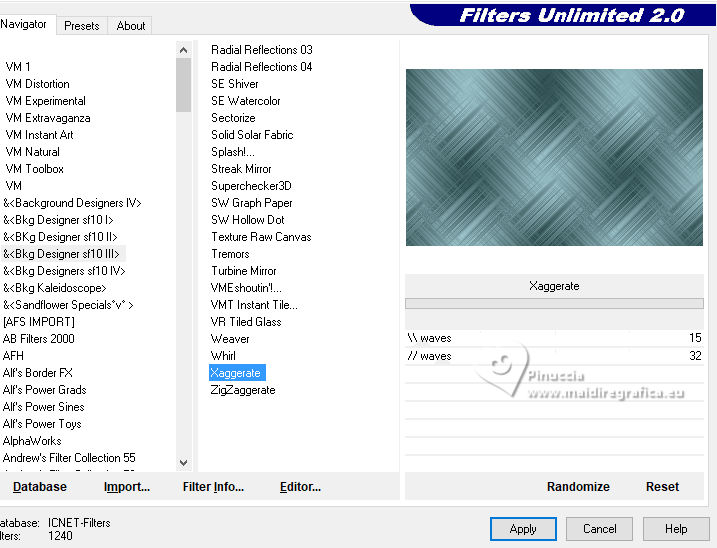Select &<Bkg Designer sf10 I> category
717x548 pixels.
58,220
